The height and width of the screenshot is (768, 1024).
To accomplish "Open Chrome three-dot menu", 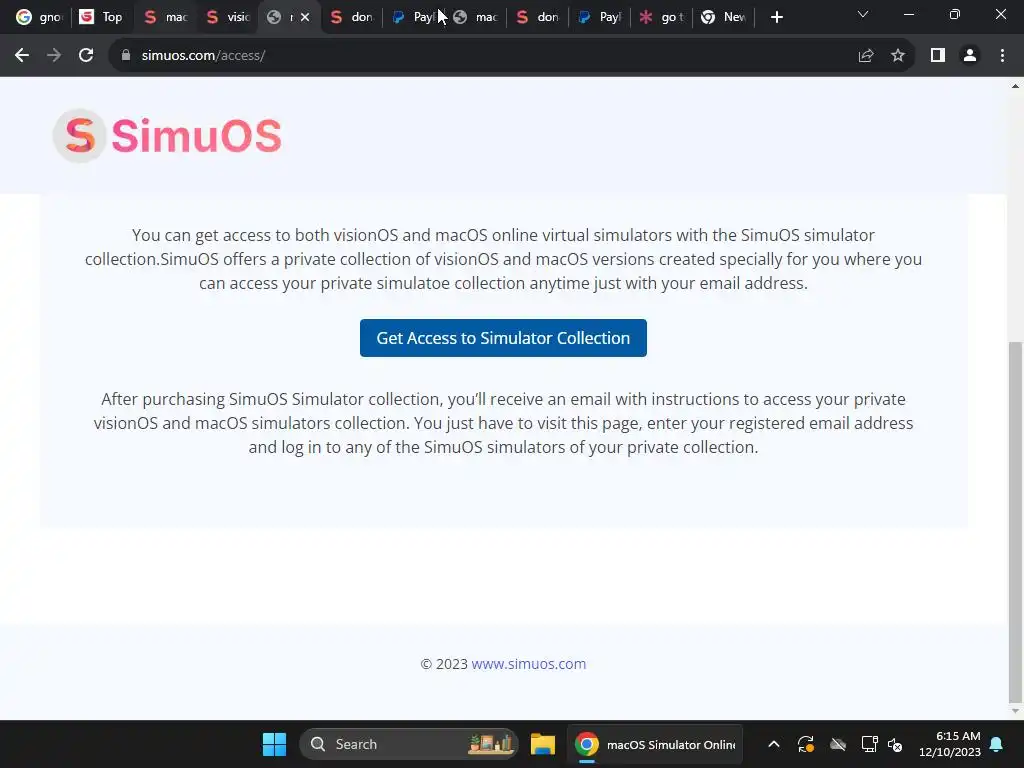I will [1002, 56].
